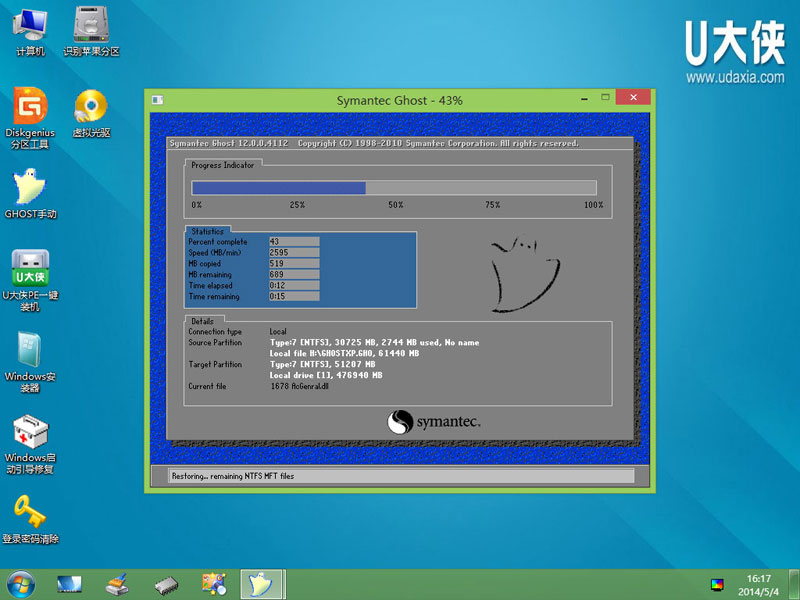
Task: Click the Windows Start button
Action: tap(20, 584)
